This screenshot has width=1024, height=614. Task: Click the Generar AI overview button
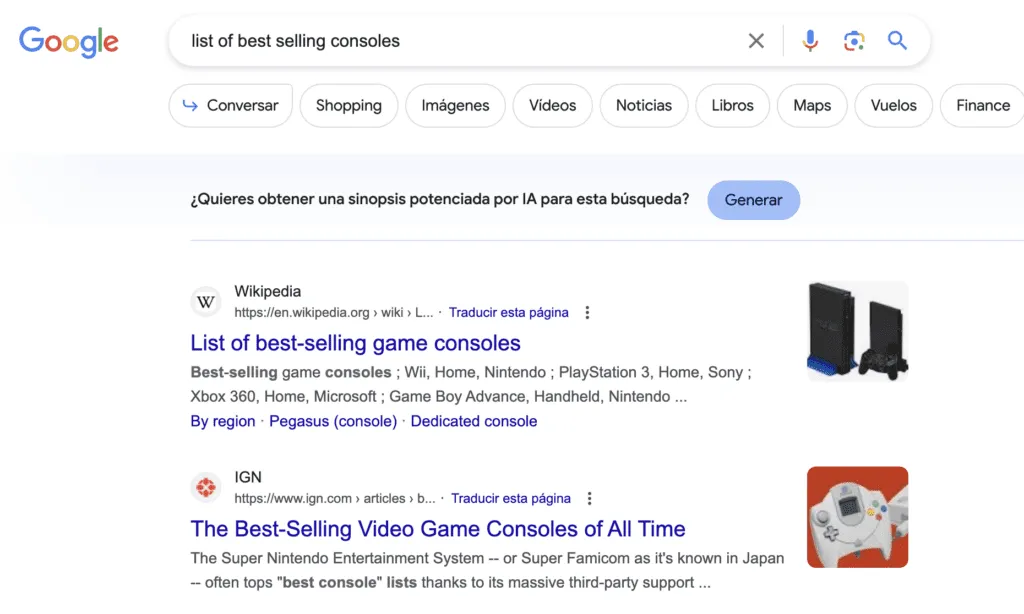pyautogui.click(x=754, y=200)
